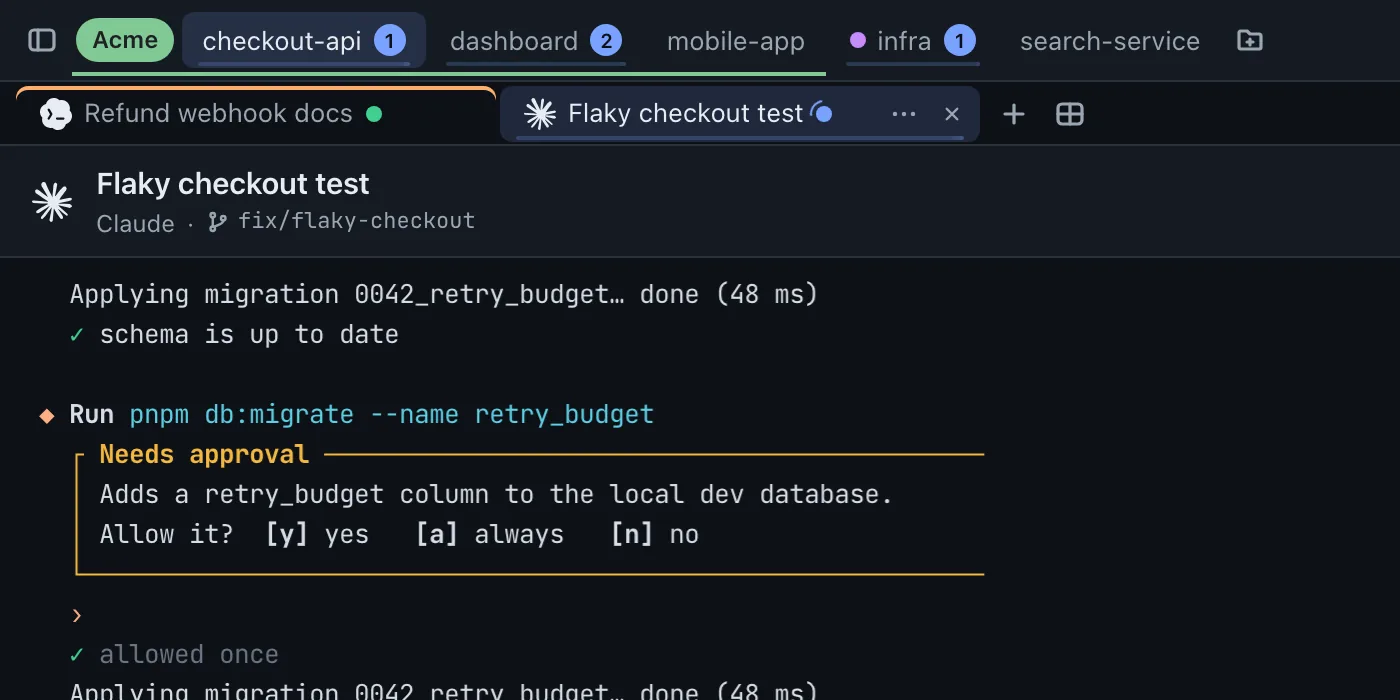1400x700 pixels.
Task: Click the retry_budget column description line
Action: click(x=496, y=494)
